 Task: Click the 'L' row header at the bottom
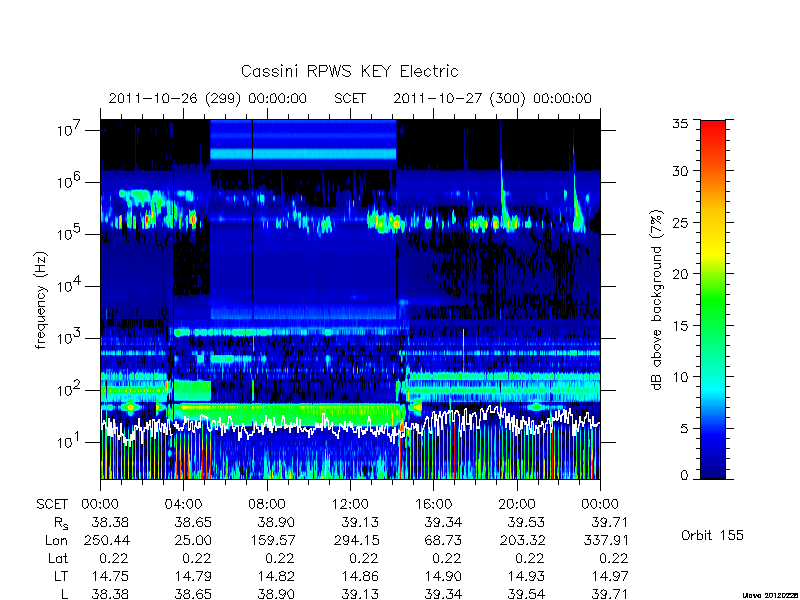click(64, 594)
